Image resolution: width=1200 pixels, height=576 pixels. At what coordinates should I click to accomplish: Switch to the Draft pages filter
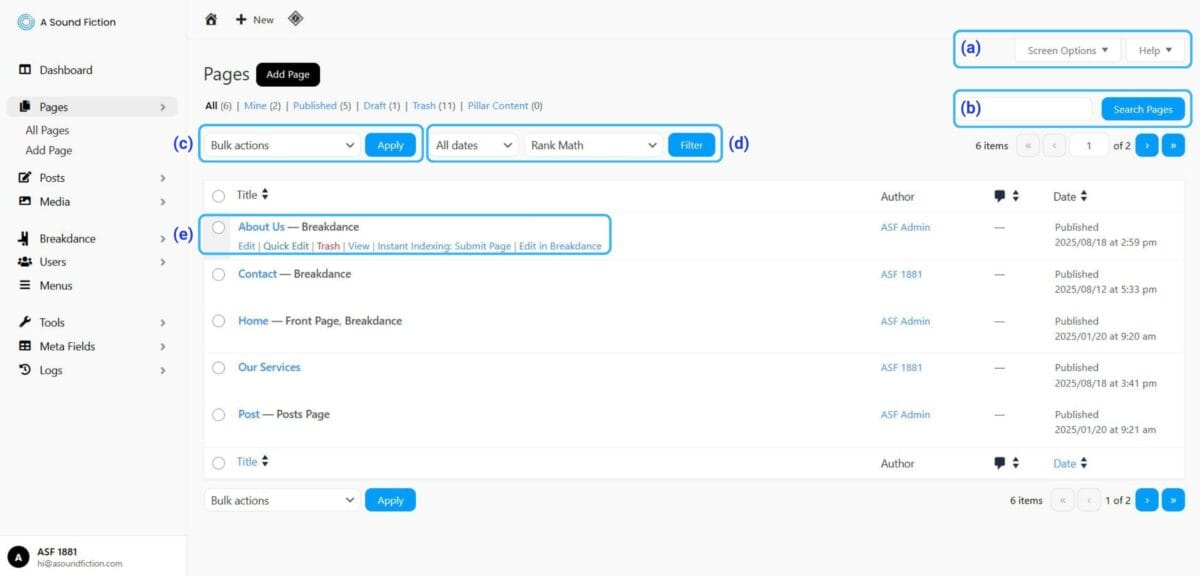point(373,105)
